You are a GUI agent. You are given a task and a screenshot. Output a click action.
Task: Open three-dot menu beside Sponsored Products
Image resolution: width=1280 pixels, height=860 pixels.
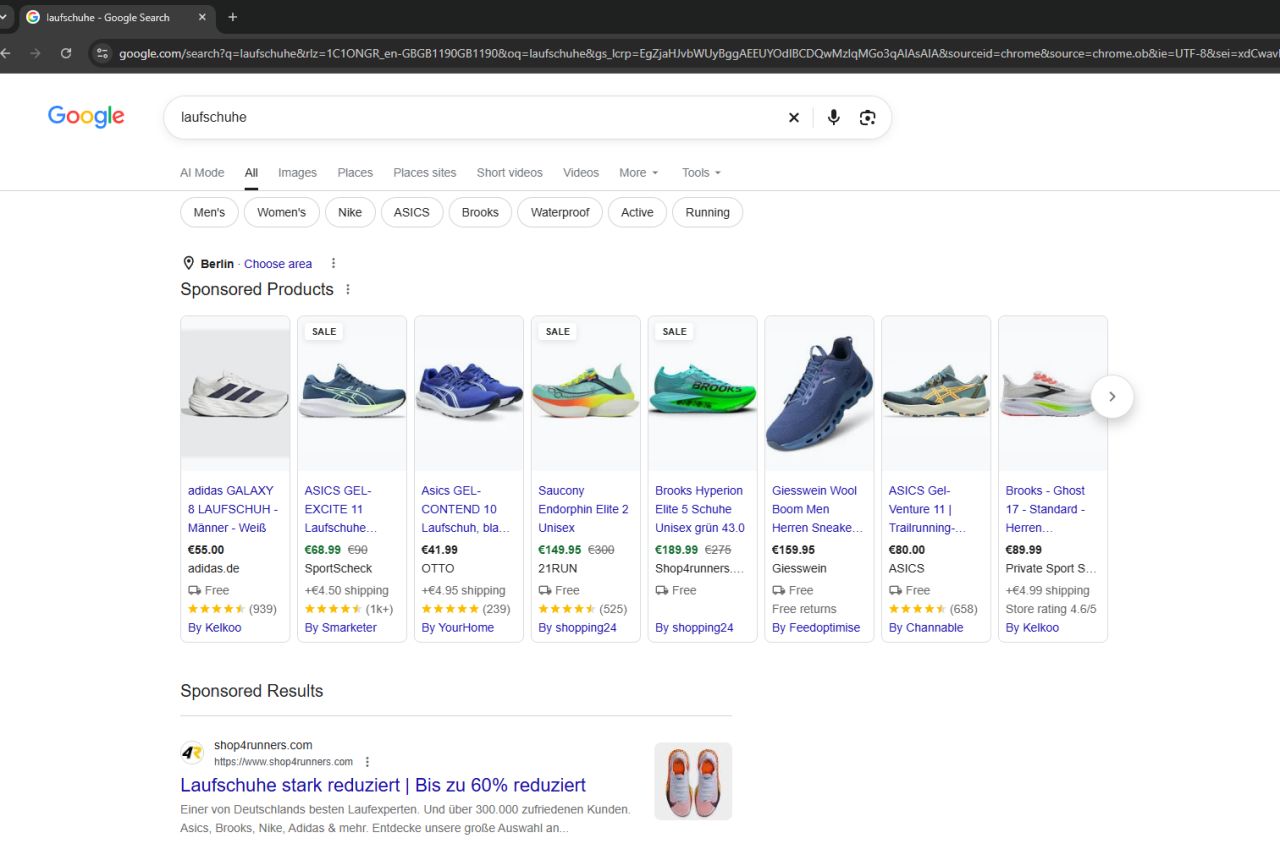point(348,289)
